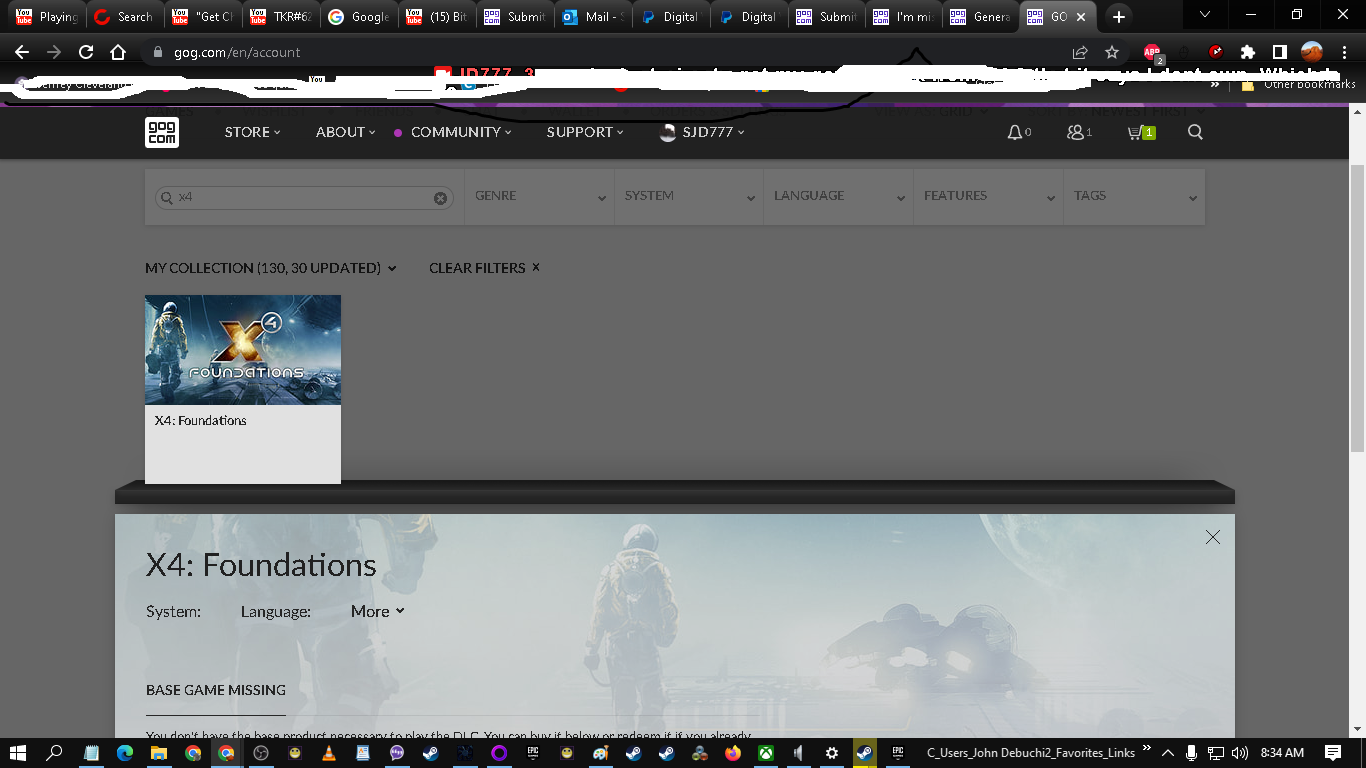1366x768 pixels.
Task: Select the X4: Foundations game thumbnail
Action: [243, 350]
